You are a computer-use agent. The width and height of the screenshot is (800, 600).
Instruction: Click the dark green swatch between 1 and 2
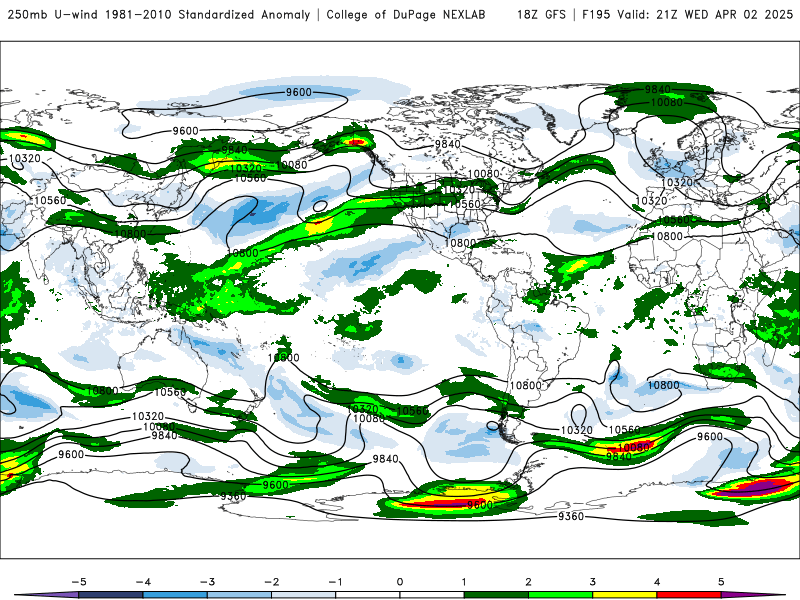496,595
